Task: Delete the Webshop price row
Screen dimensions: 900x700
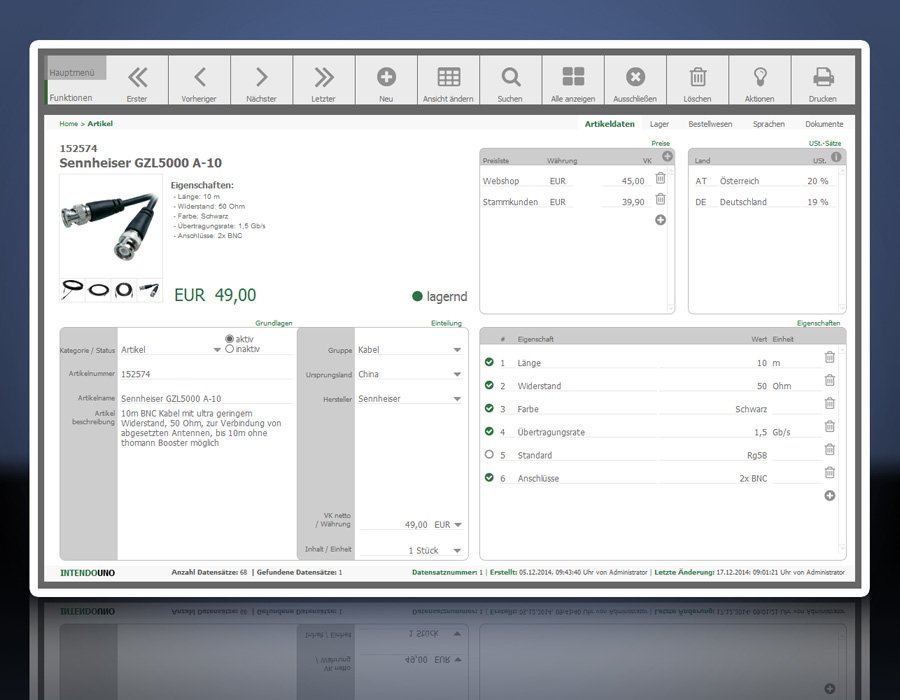Action: [x=661, y=178]
